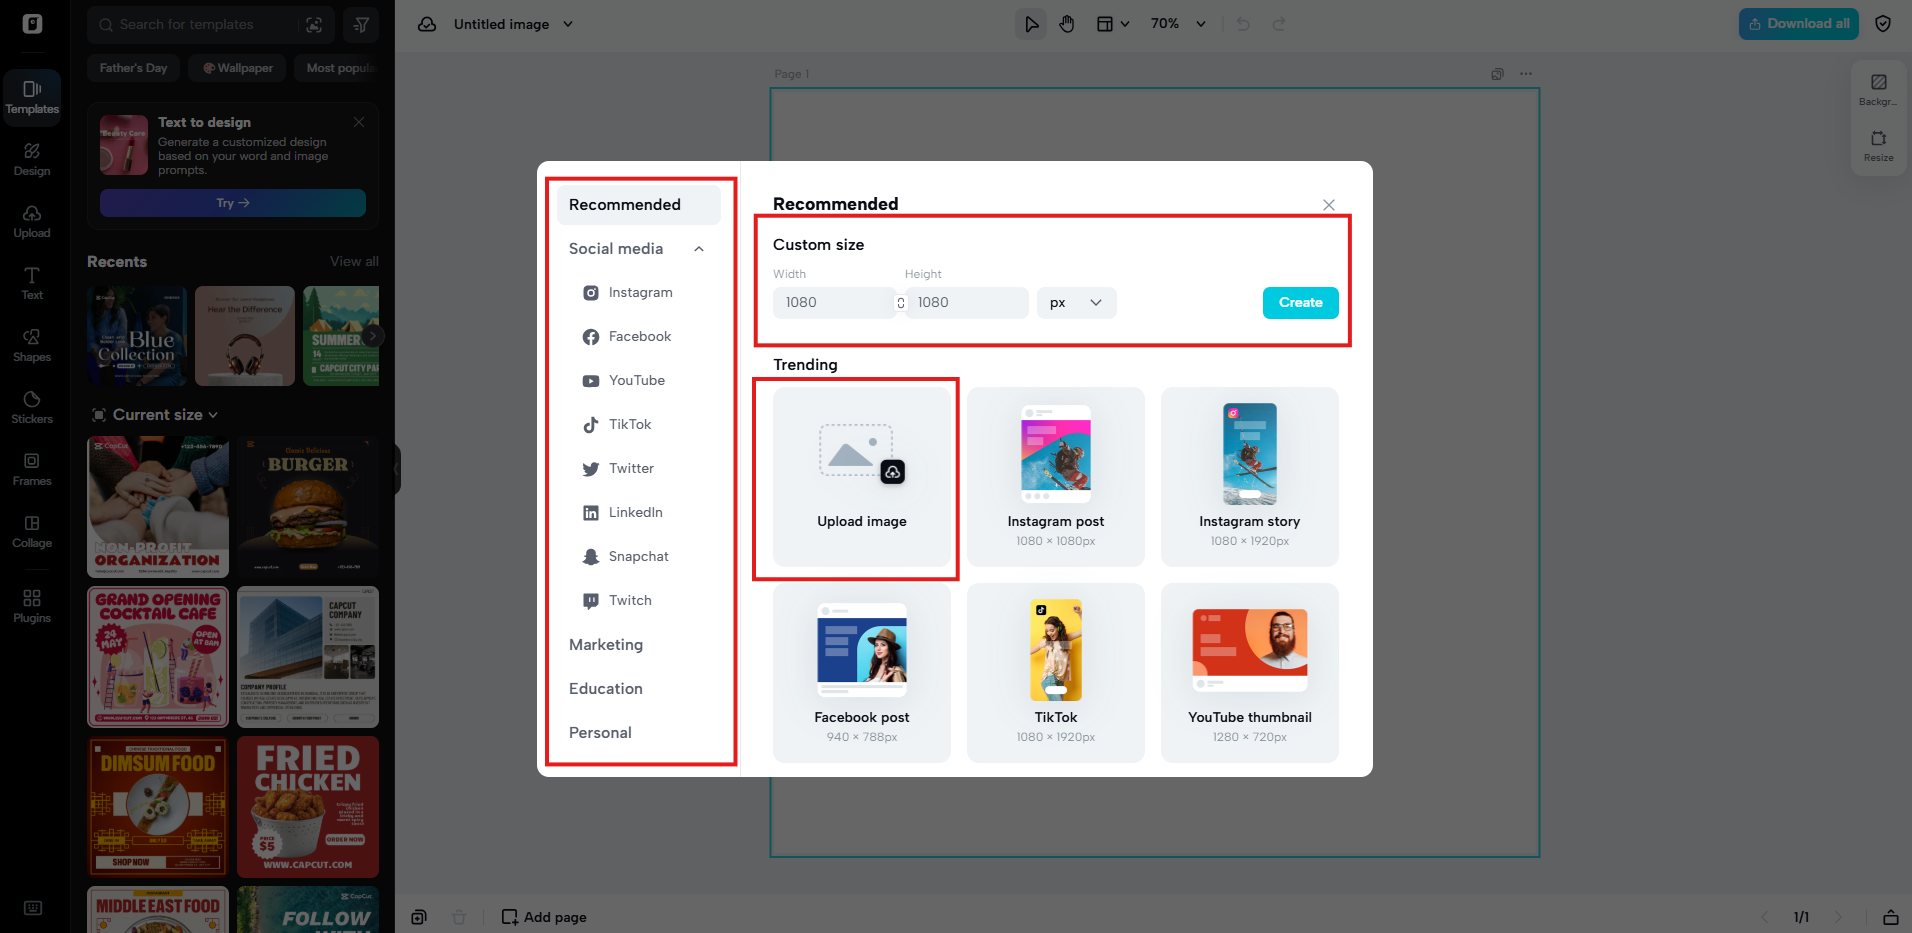
Task: Open the Resize tool
Action: [1879, 145]
